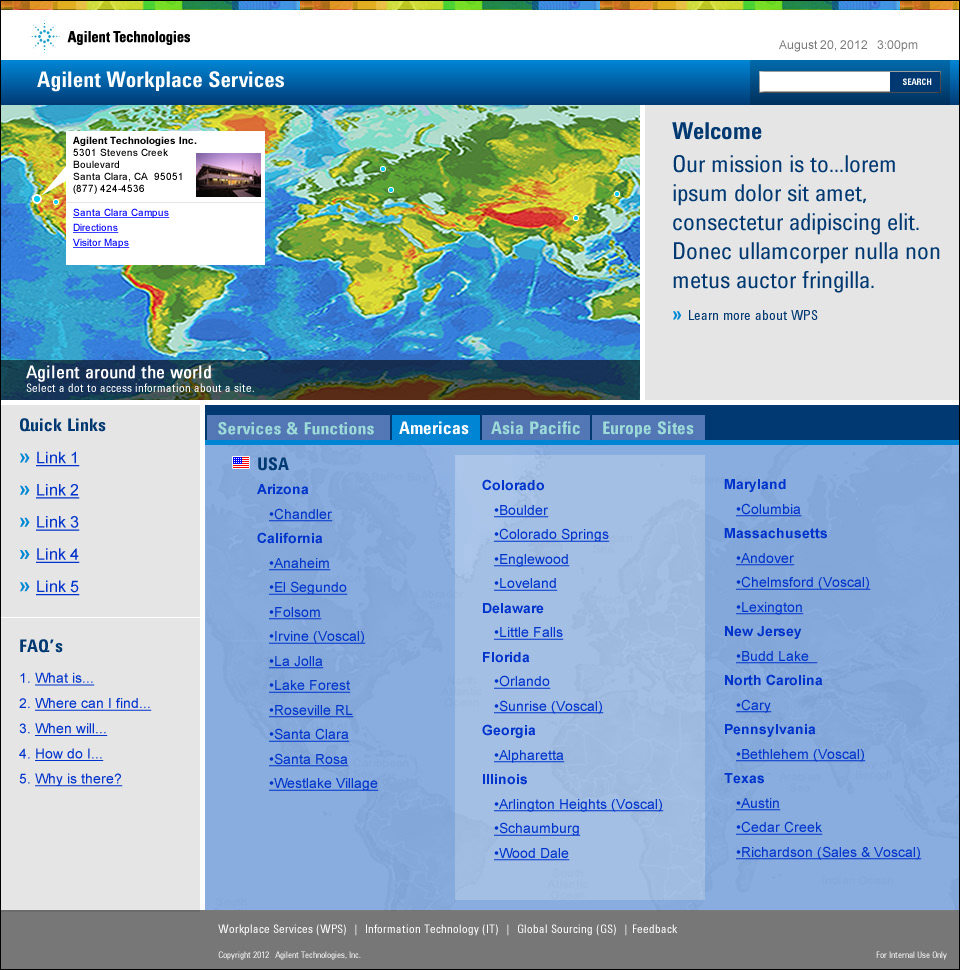960x970 pixels.
Task: Open the Andover site link
Action: coord(765,558)
